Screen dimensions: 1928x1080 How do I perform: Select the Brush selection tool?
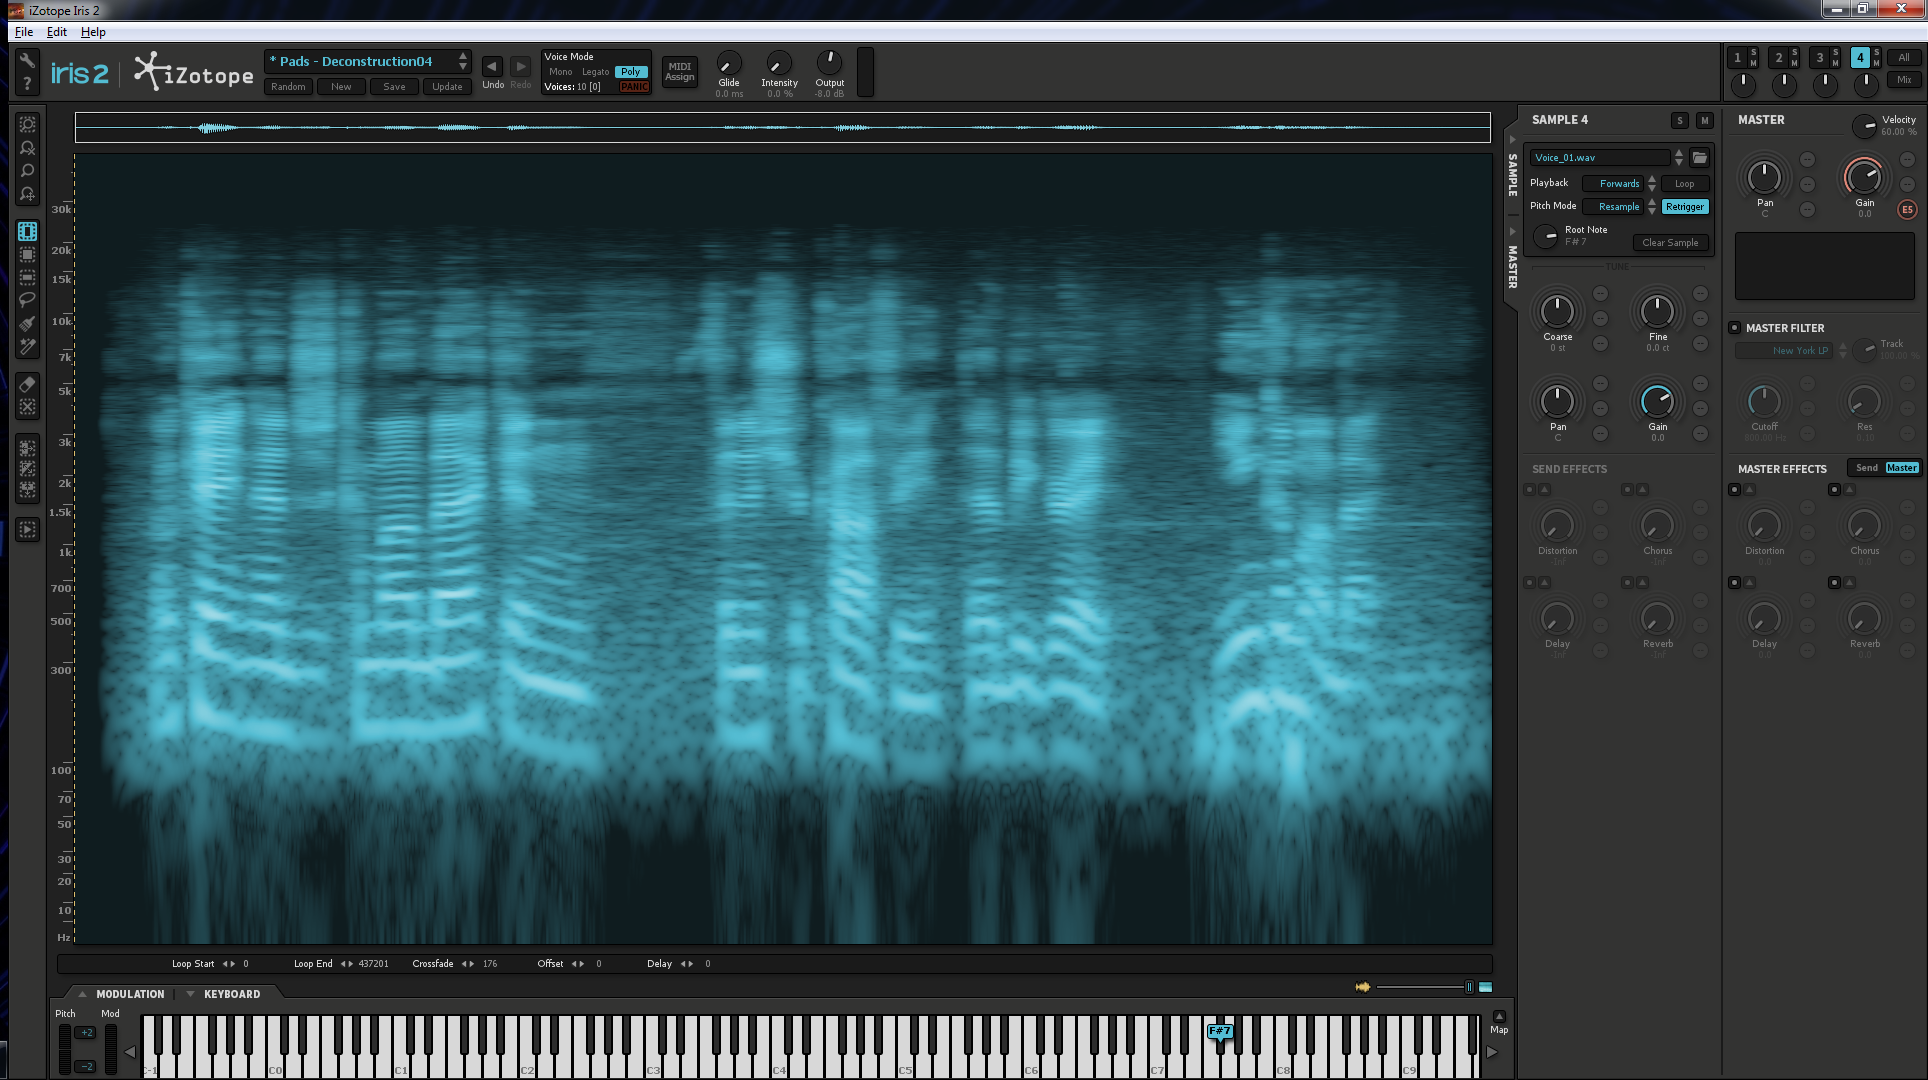[x=28, y=324]
